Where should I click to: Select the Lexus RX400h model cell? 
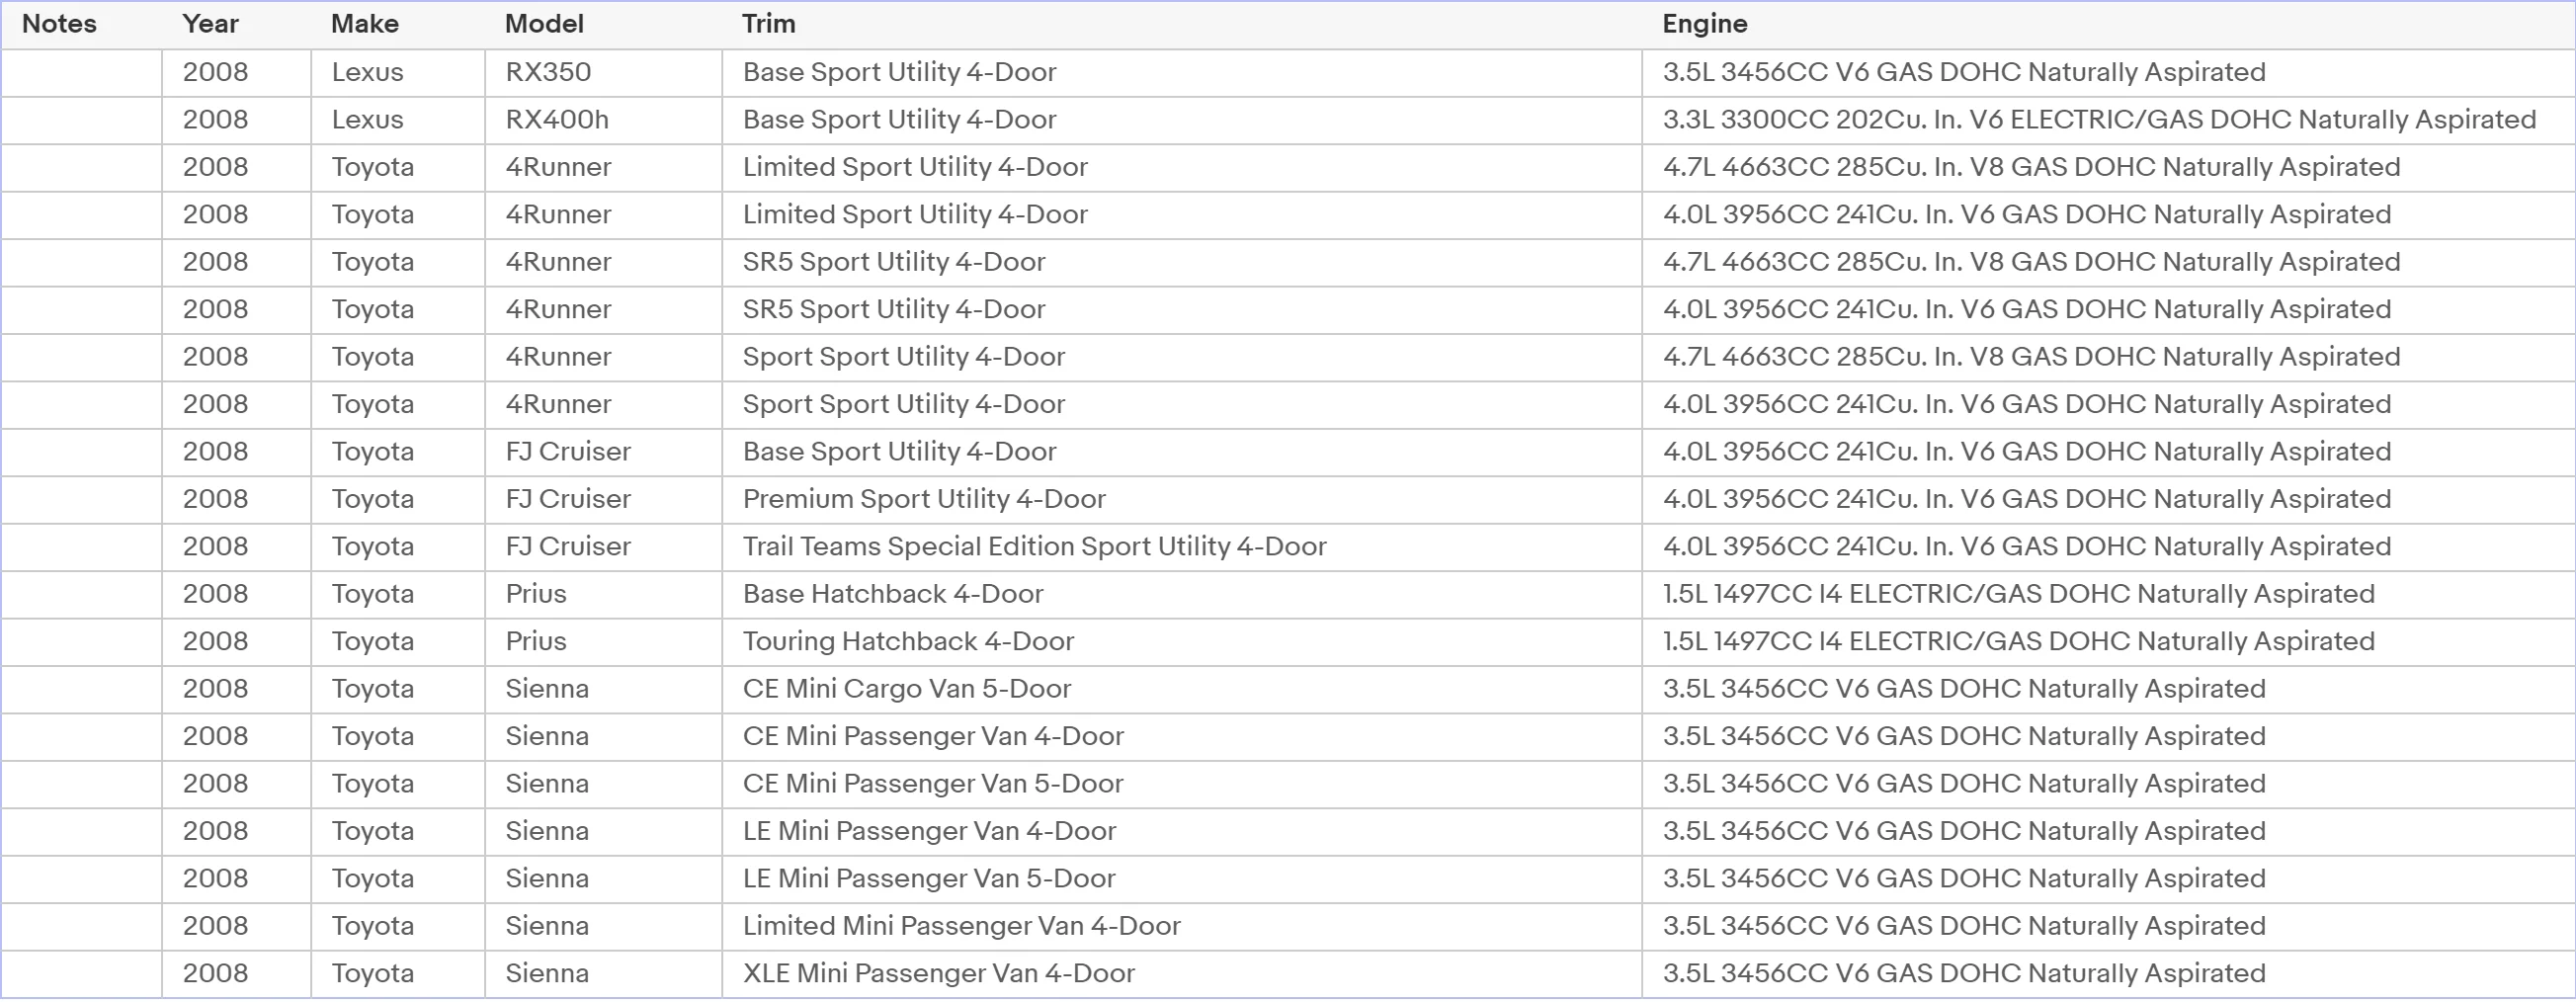pyautogui.click(x=603, y=120)
